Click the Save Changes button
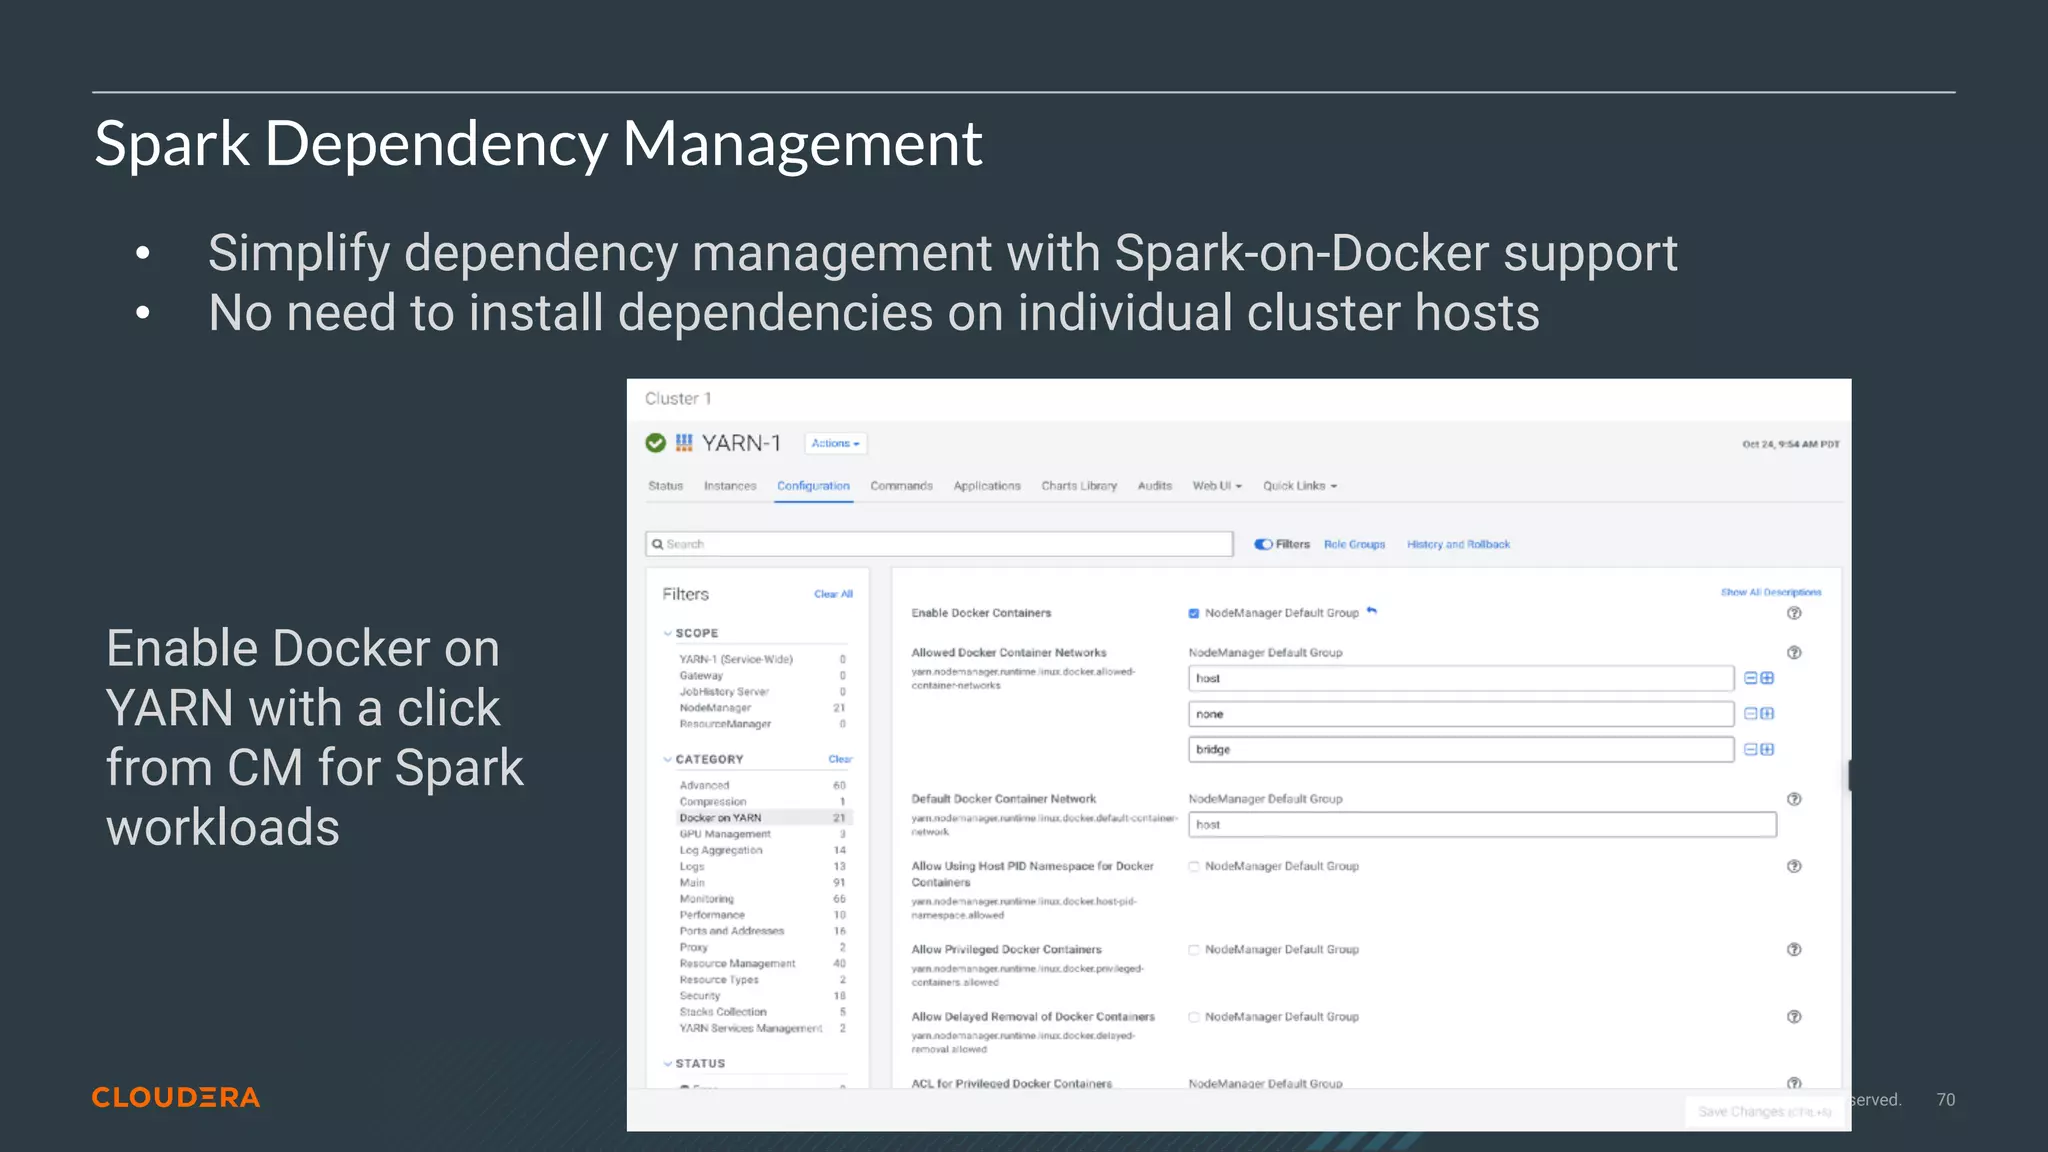 point(1764,1111)
